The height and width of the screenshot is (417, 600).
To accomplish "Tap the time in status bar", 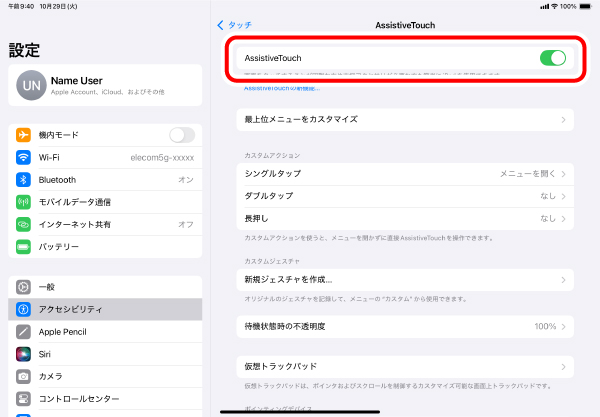I will (21, 7).
